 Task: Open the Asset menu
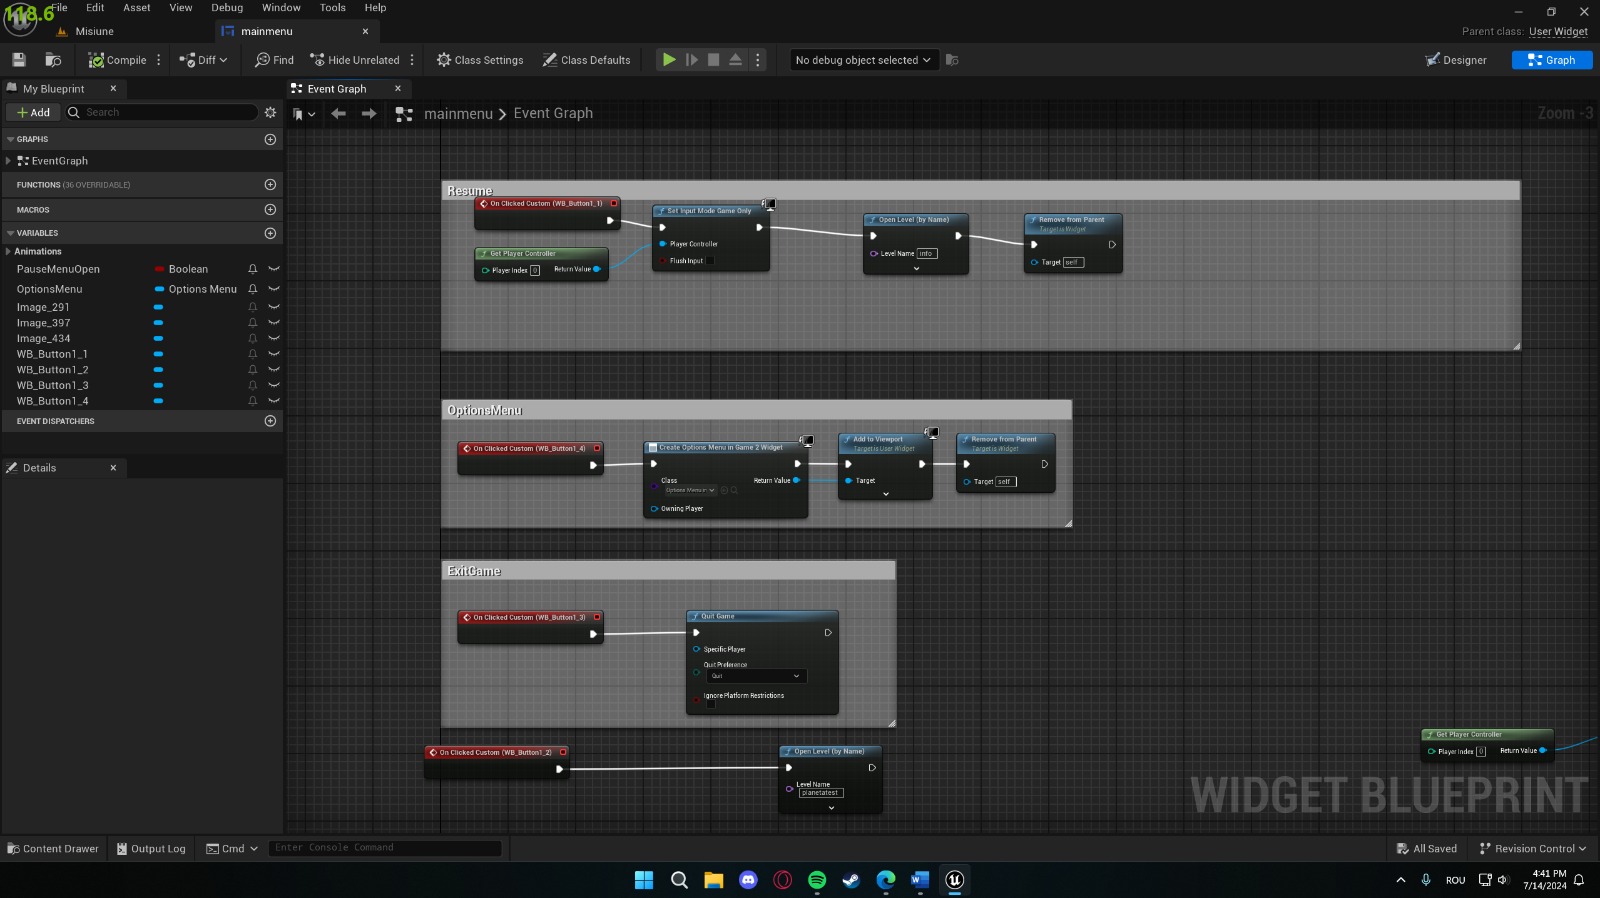coord(137,7)
